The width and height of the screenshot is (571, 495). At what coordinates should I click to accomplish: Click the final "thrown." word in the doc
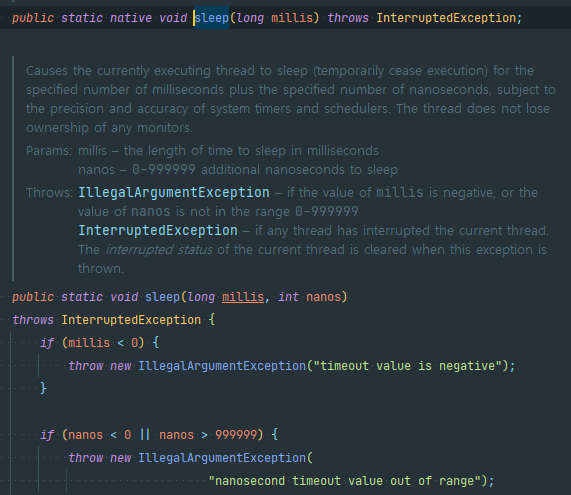point(101,269)
